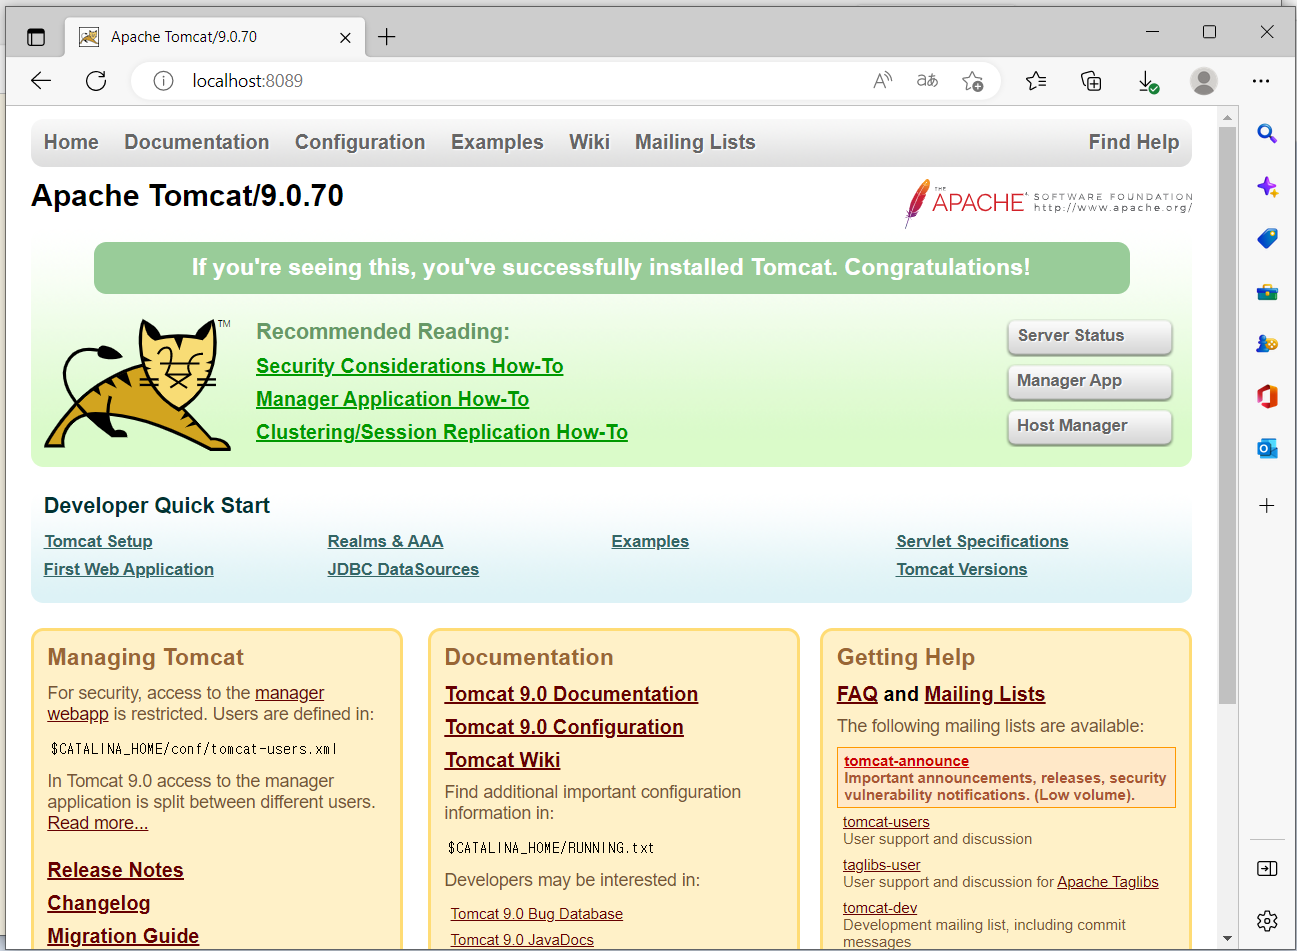The image size is (1297, 951).
Task: Open sidebar Outlook icon
Action: [1267, 448]
